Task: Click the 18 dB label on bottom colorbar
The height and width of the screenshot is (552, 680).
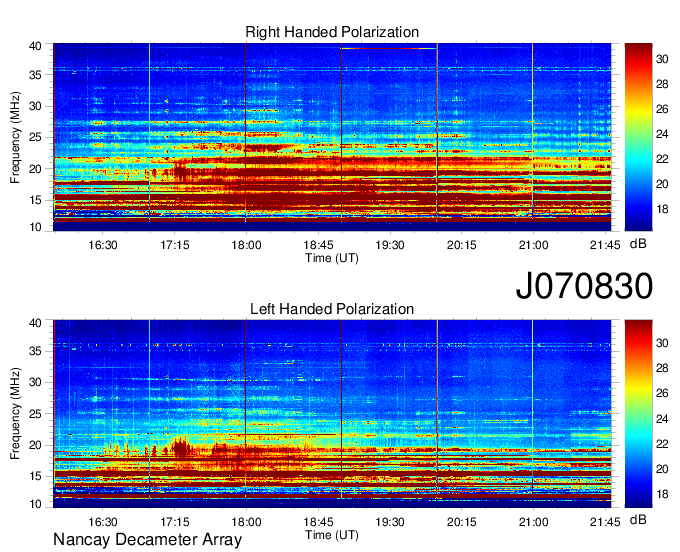Action: click(662, 494)
